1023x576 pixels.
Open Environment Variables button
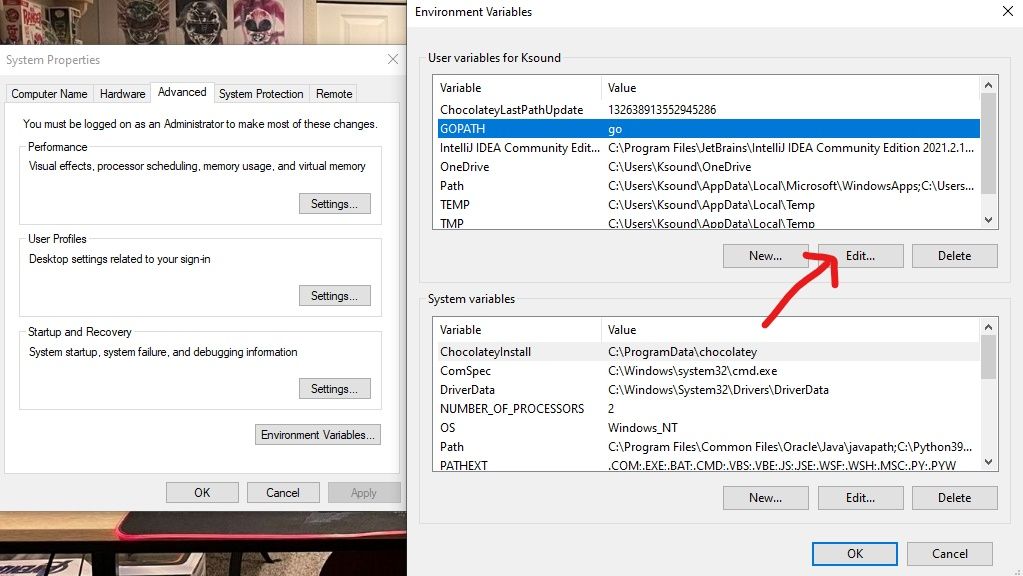tap(318, 435)
